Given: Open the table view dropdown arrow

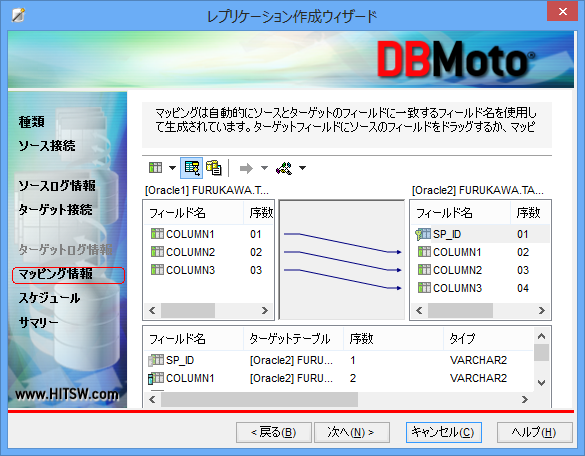Looking at the screenshot, I should coord(172,168).
